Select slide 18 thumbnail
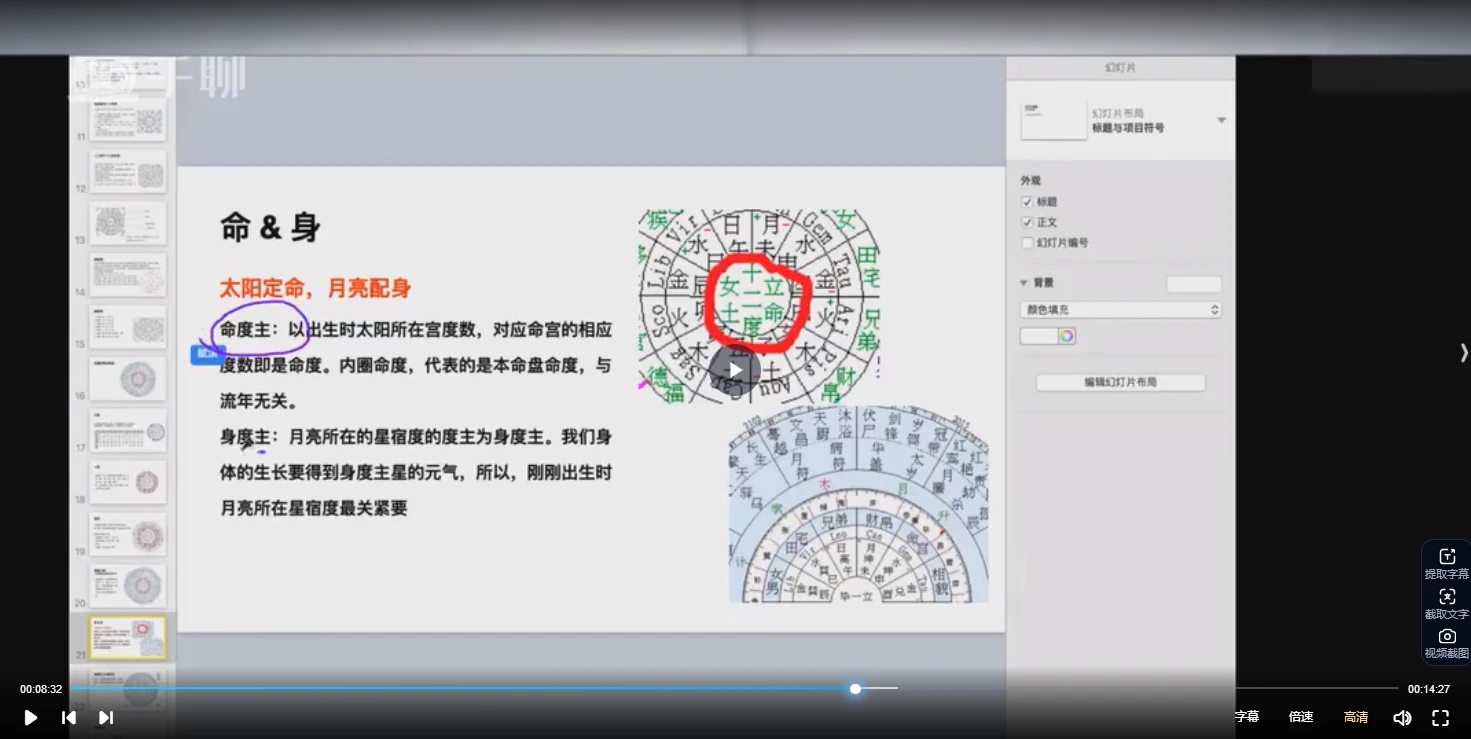Image resolution: width=1471 pixels, height=739 pixels. tap(127, 482)
